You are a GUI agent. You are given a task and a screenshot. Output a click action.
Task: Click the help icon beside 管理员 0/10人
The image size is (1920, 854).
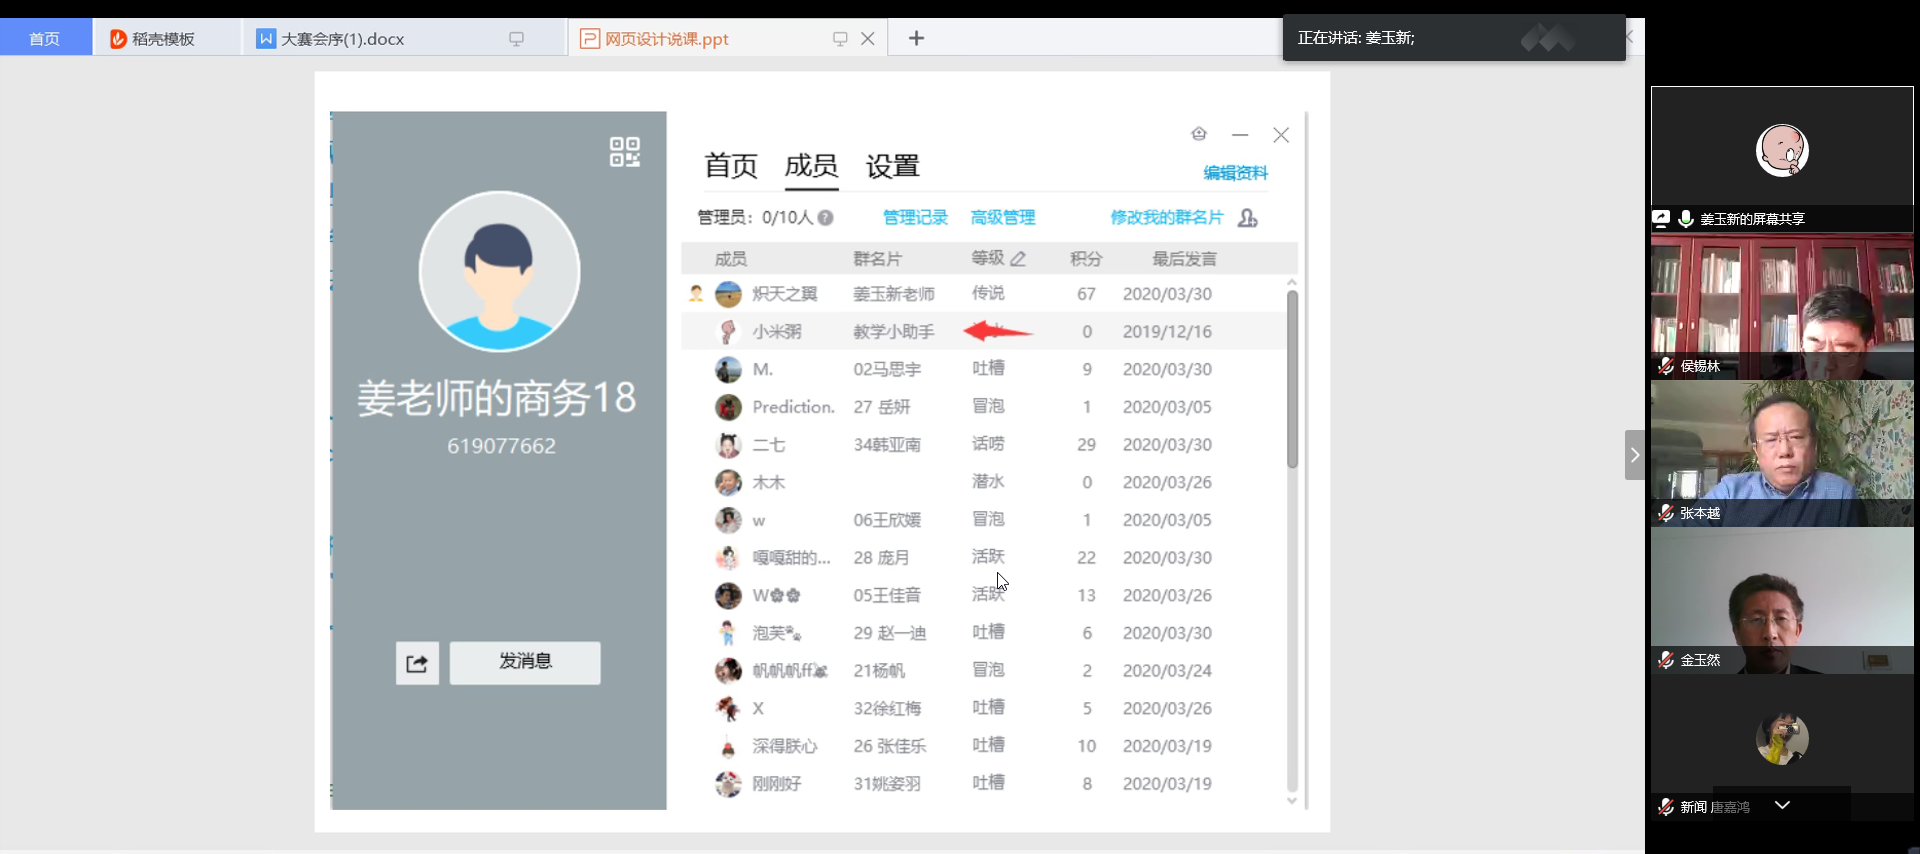click(826, 218)
